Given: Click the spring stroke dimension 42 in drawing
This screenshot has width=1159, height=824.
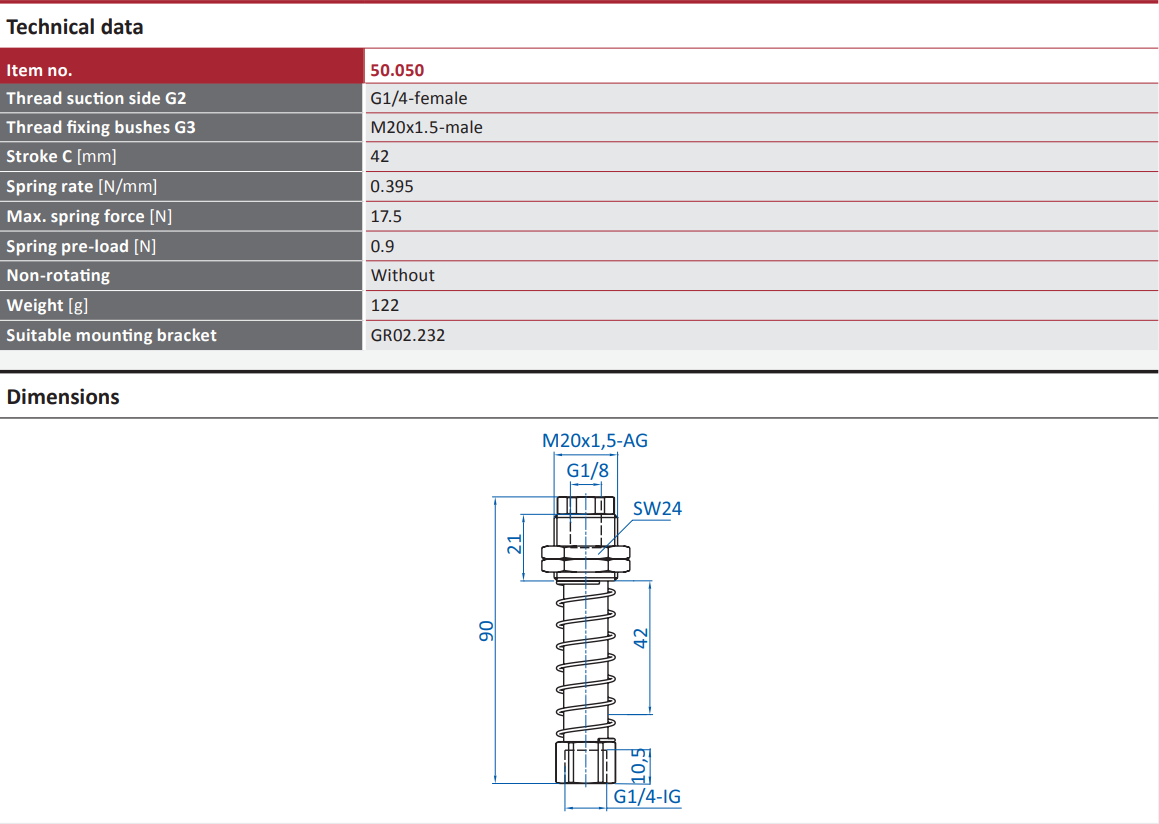Looking at the screenshot, I should [x=641, y=639].
